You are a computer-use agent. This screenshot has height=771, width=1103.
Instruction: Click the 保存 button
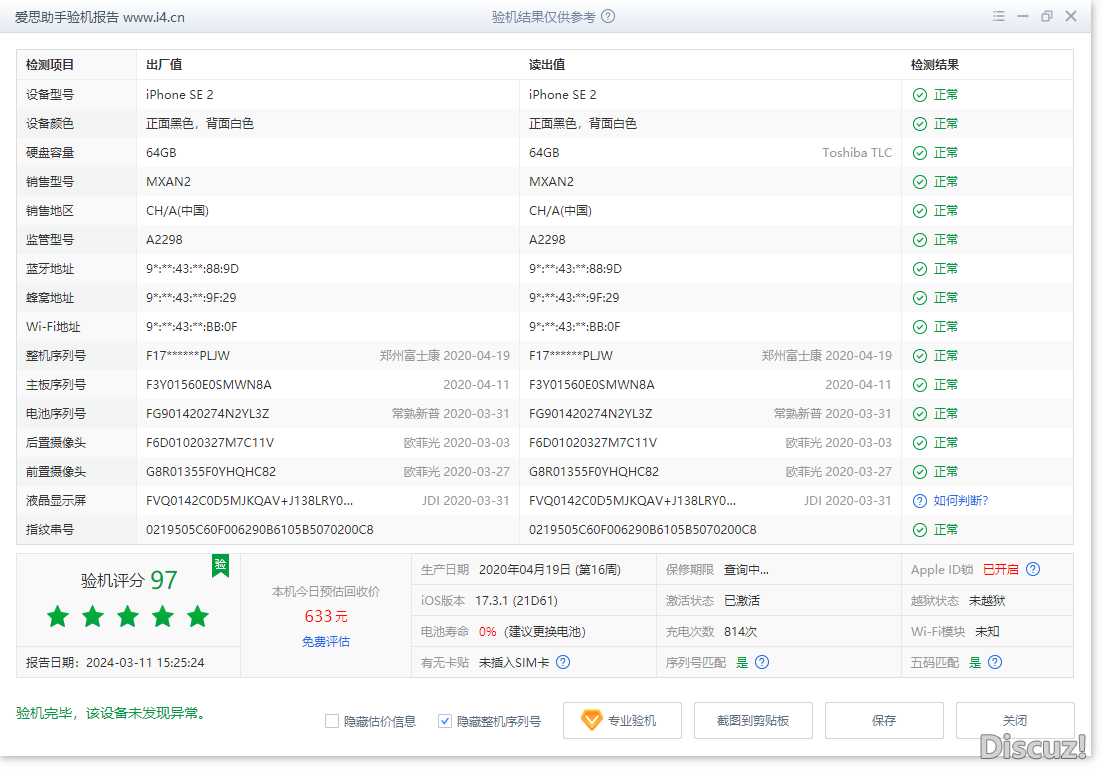tap(884, 720)
